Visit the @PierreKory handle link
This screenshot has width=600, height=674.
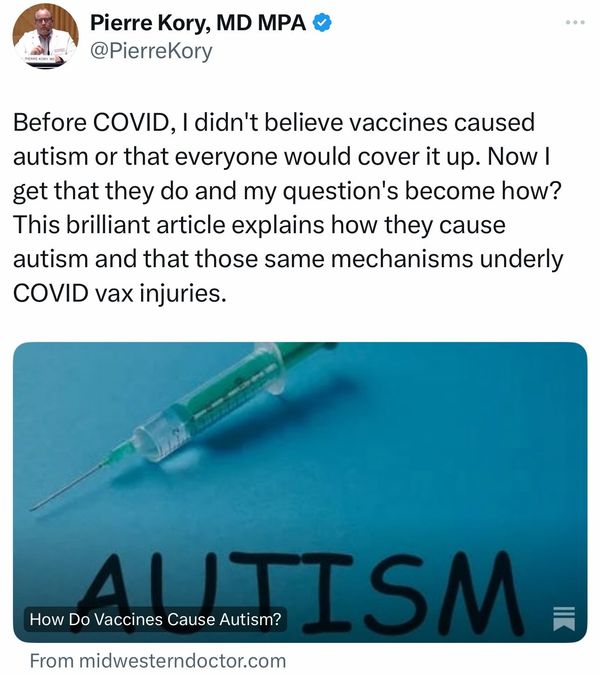tap(151, 51)
